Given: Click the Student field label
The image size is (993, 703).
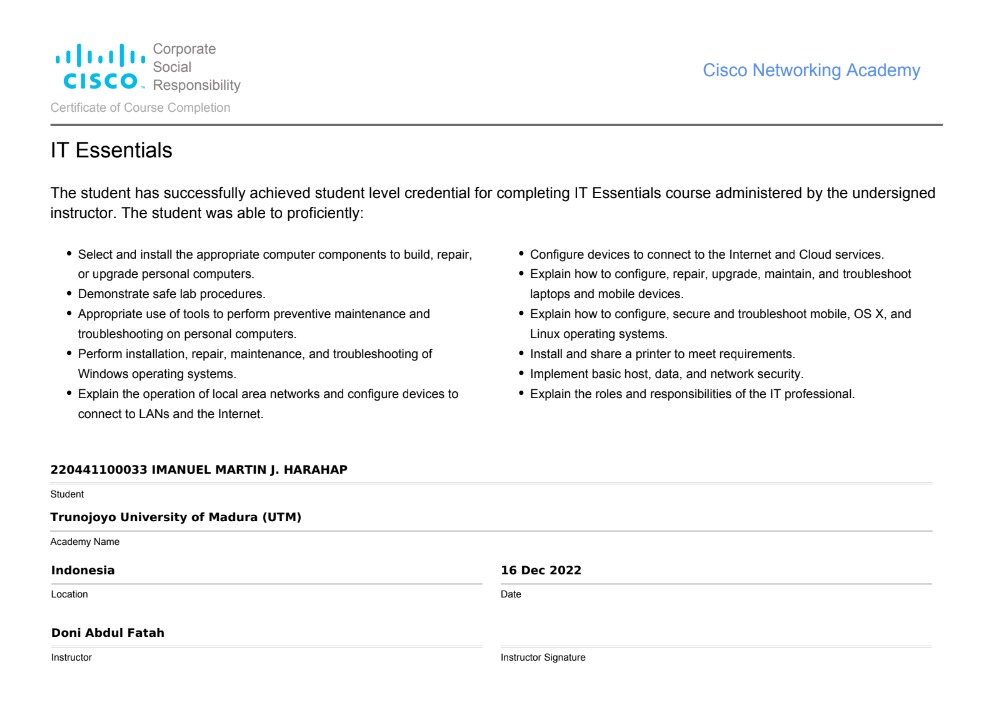Looking at the screenshot, I should [x=67, y=494].
